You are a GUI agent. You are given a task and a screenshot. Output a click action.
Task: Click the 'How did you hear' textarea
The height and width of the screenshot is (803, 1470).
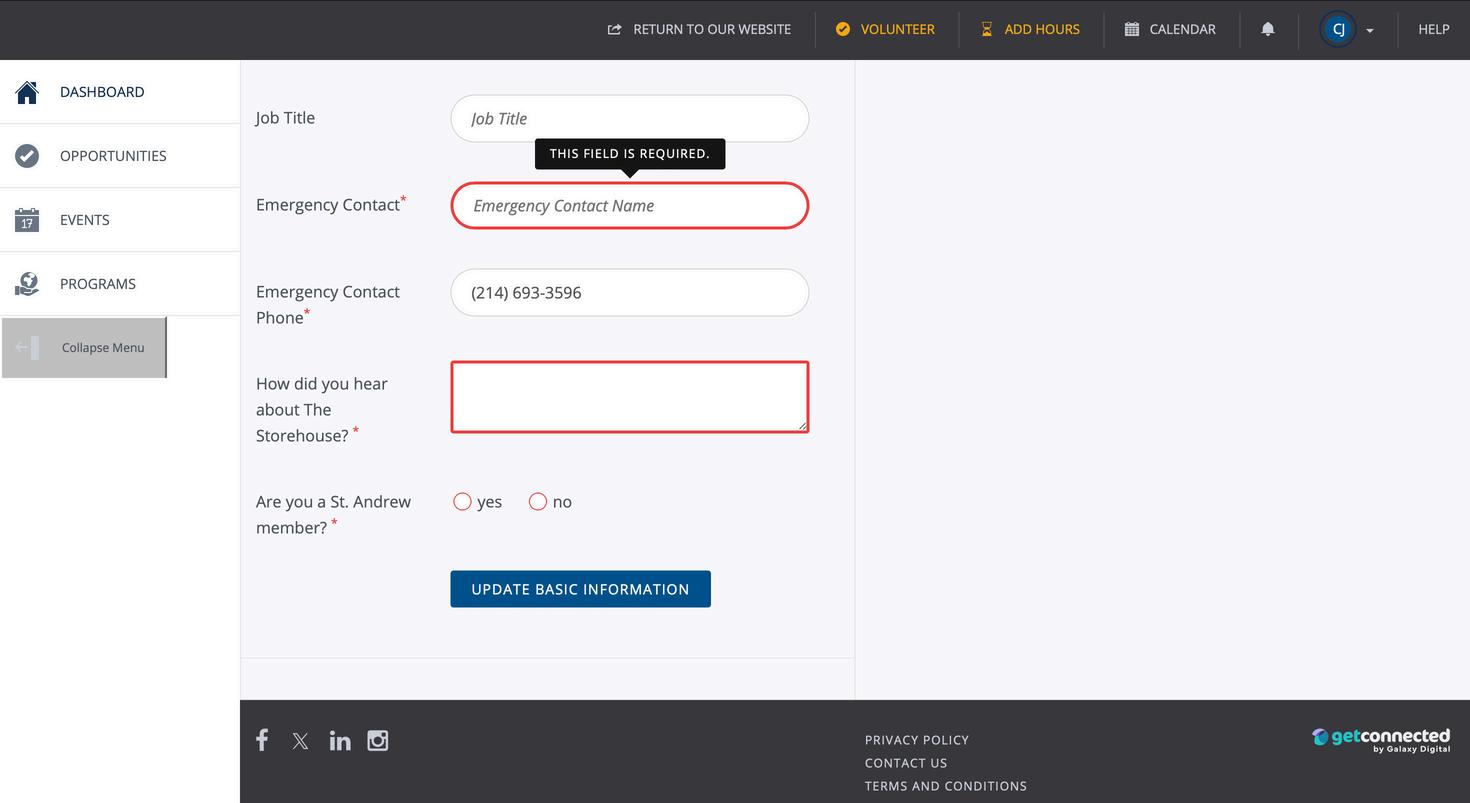(629, 397)
